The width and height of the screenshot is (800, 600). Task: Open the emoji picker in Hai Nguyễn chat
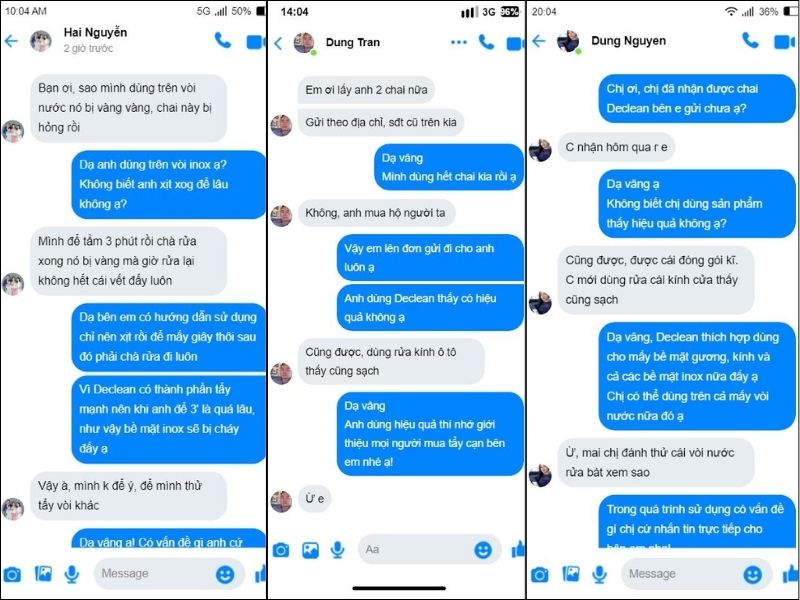coord(225,574)
